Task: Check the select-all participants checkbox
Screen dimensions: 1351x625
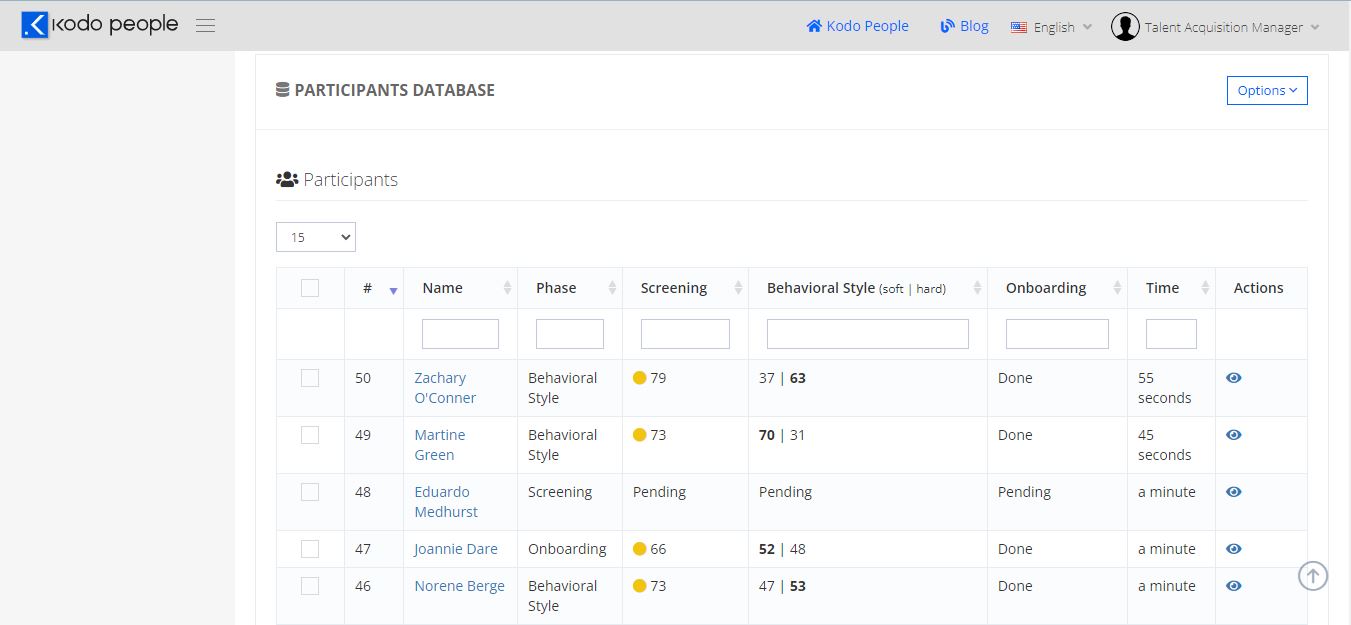Action: [x=310, y=287]
